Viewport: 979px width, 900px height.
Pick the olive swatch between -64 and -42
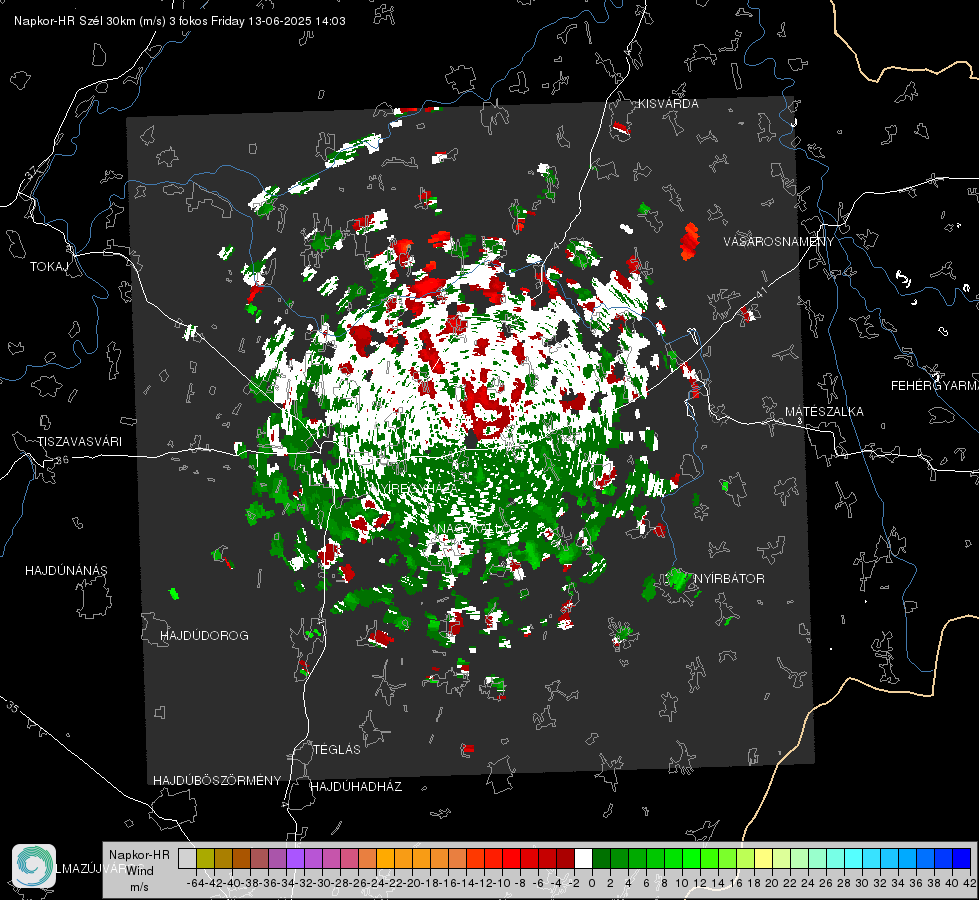click(205, 858)
